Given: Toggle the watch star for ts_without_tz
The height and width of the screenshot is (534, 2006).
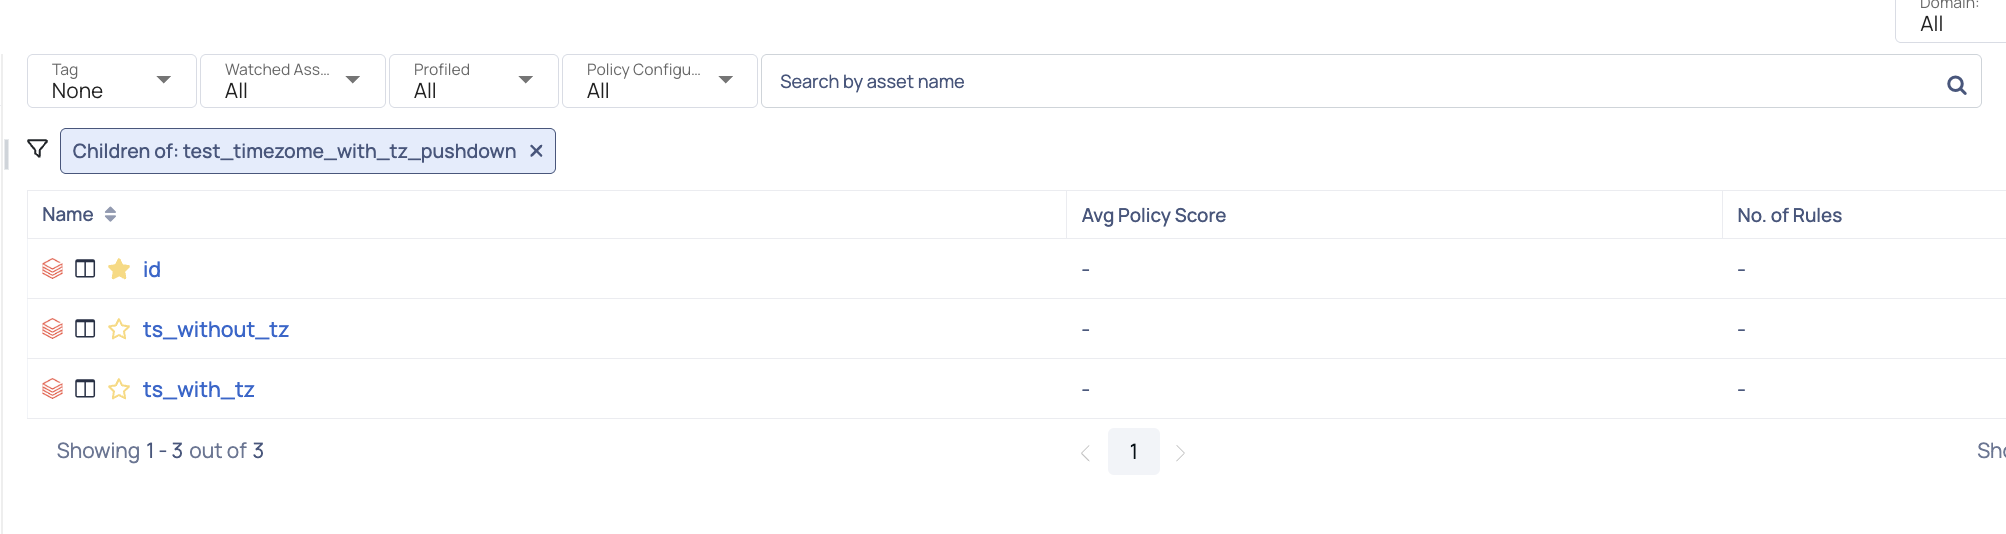Looking at the screenshot, I should click(119, 328).
